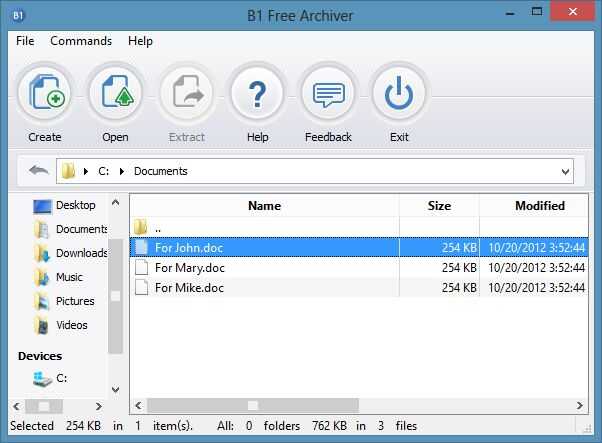Minimize the B1 Free Archiver window
Viewport: 602px width, 443px height.
click(510, 14)
